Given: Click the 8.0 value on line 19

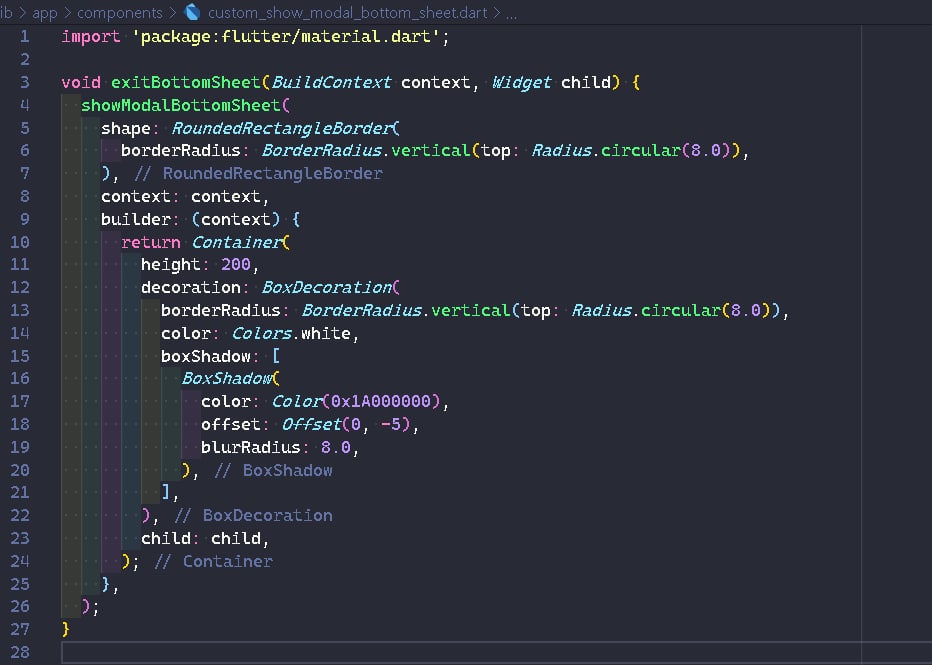Looking at the screenshot, I should click(x=336, y=447).
